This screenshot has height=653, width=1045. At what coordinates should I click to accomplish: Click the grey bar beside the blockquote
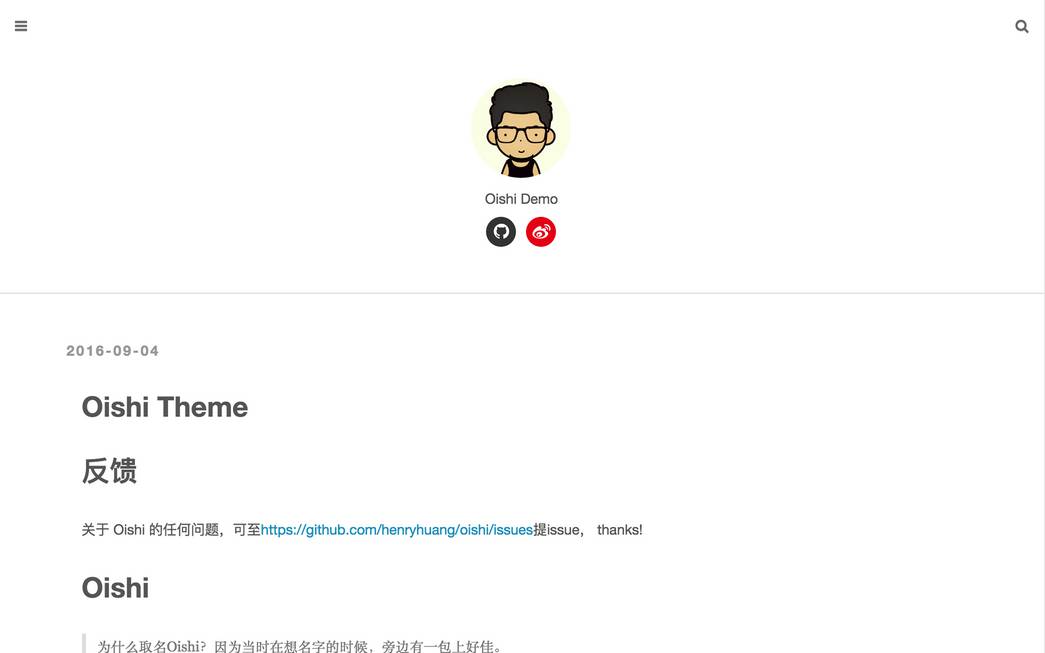(x=84, y=644)
